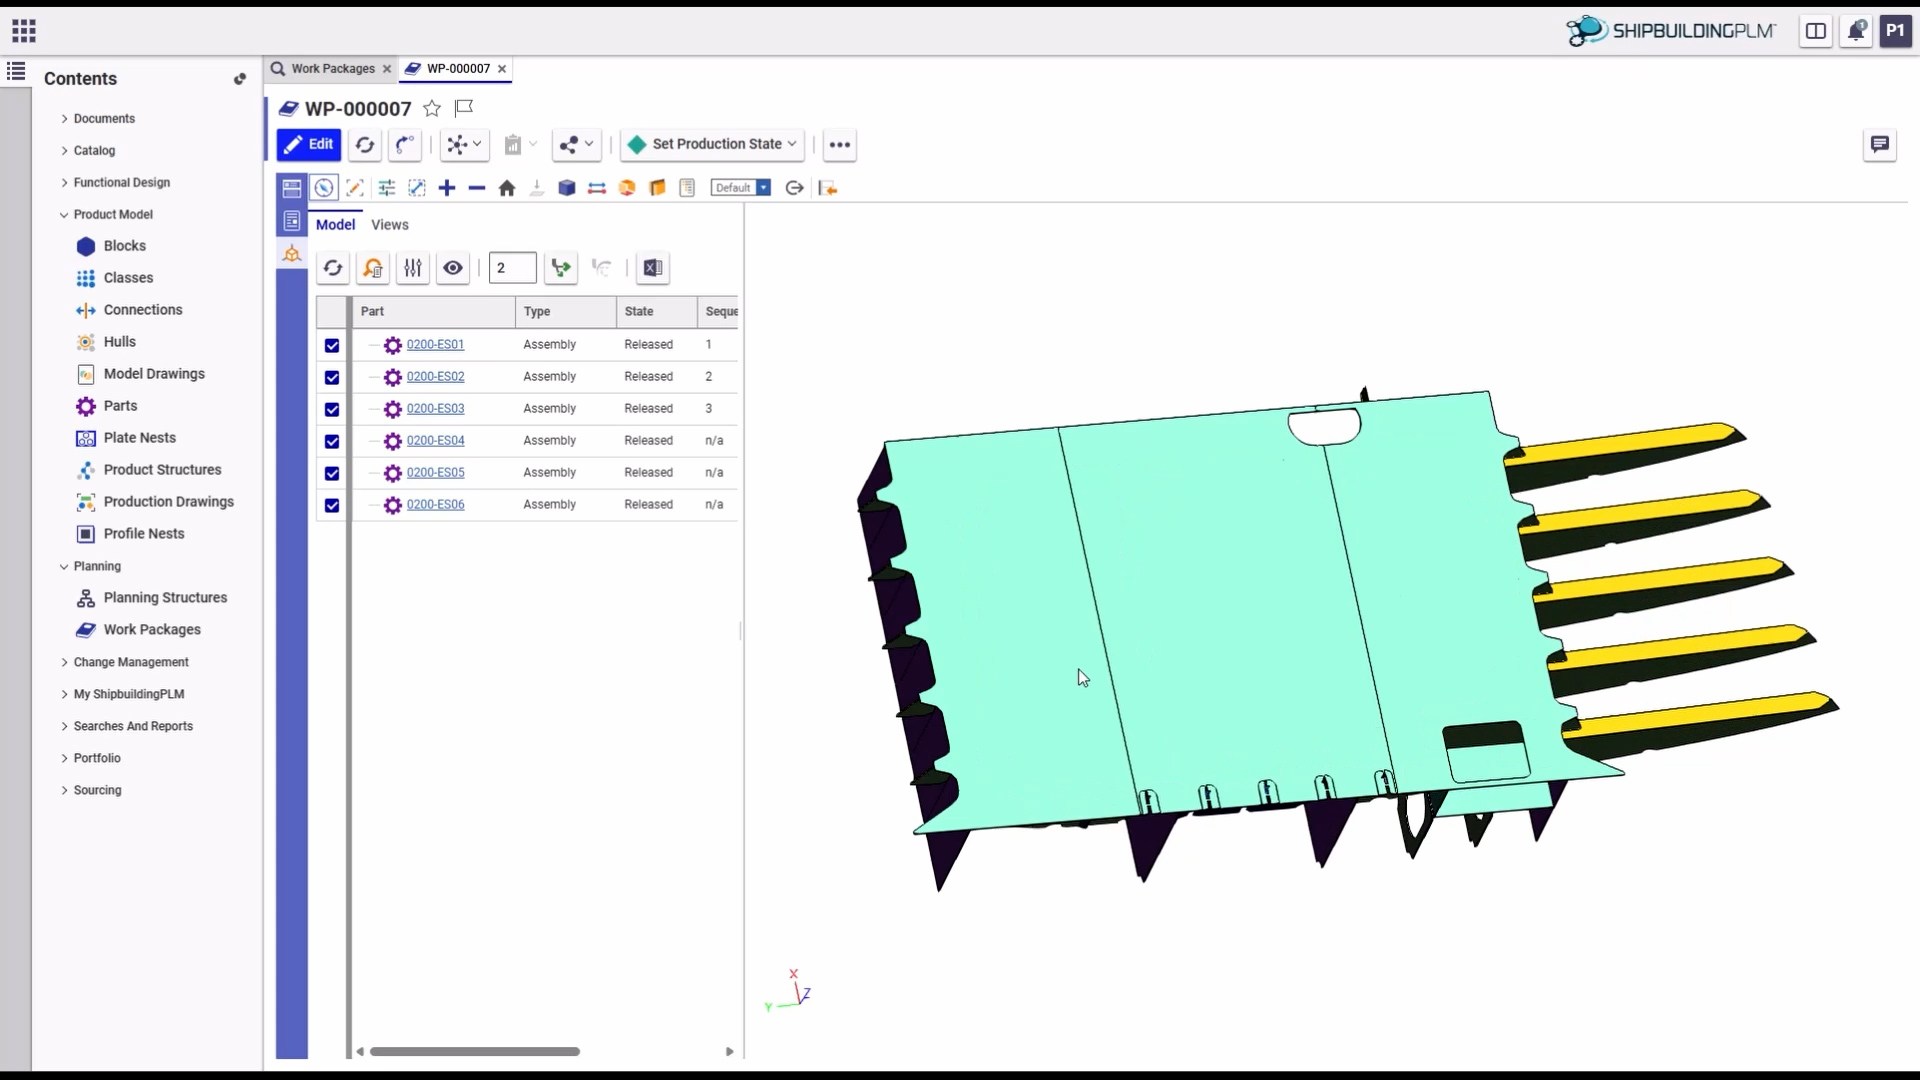Open the Set Production State dropdown
1920x1080 pixels.
[713, 144]
